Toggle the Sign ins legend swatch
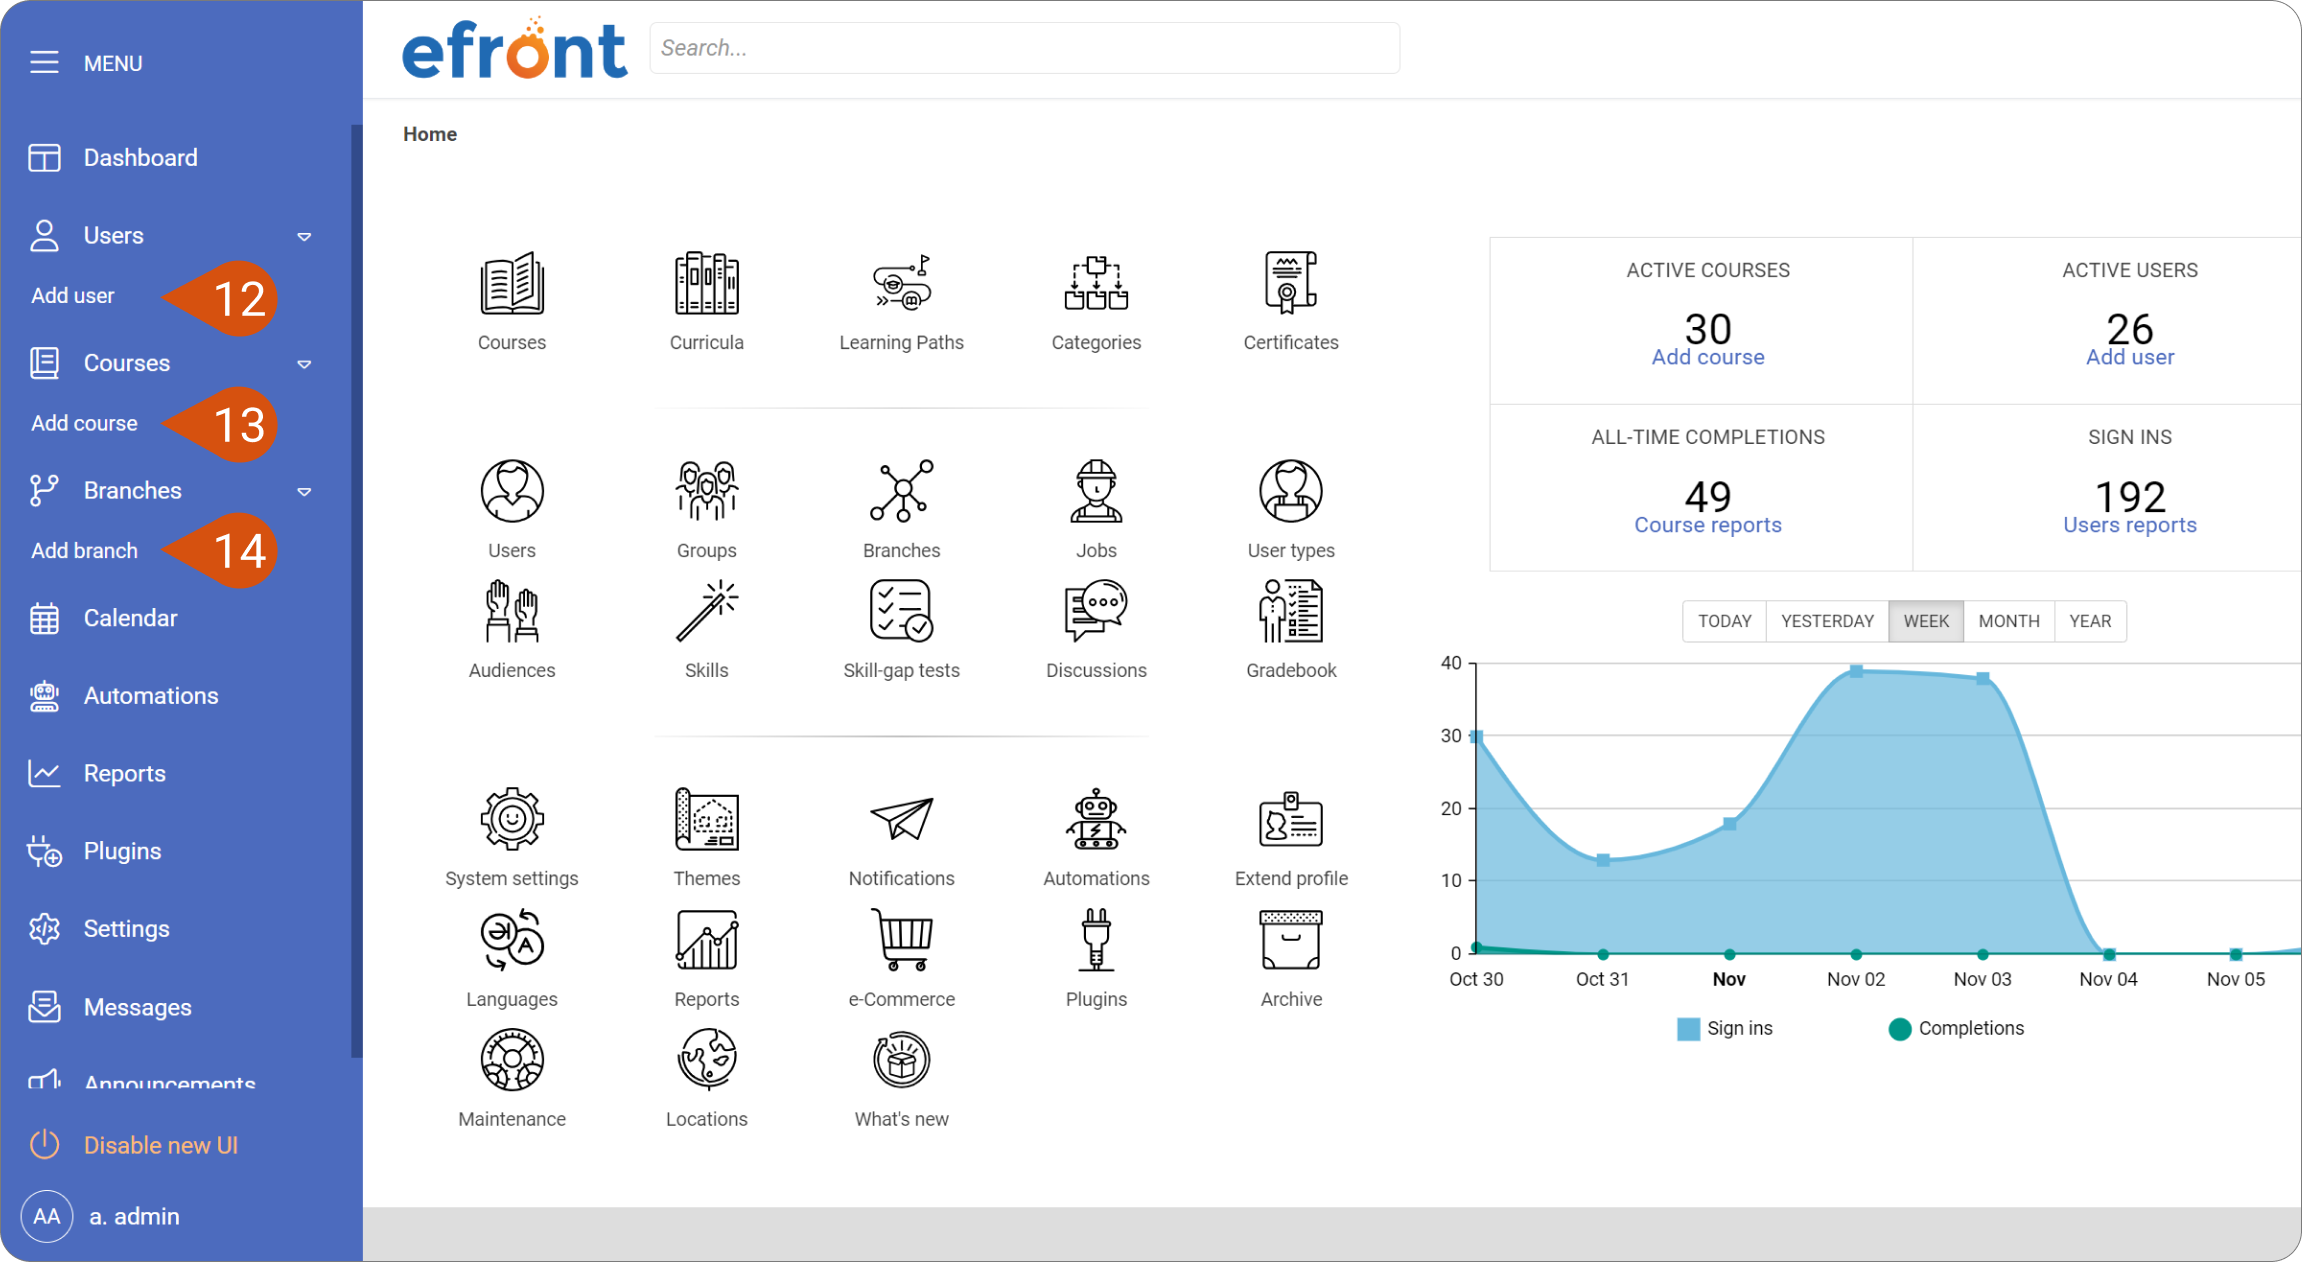This screenshot has width=2302, height=1262. tap(1687, 1028)
